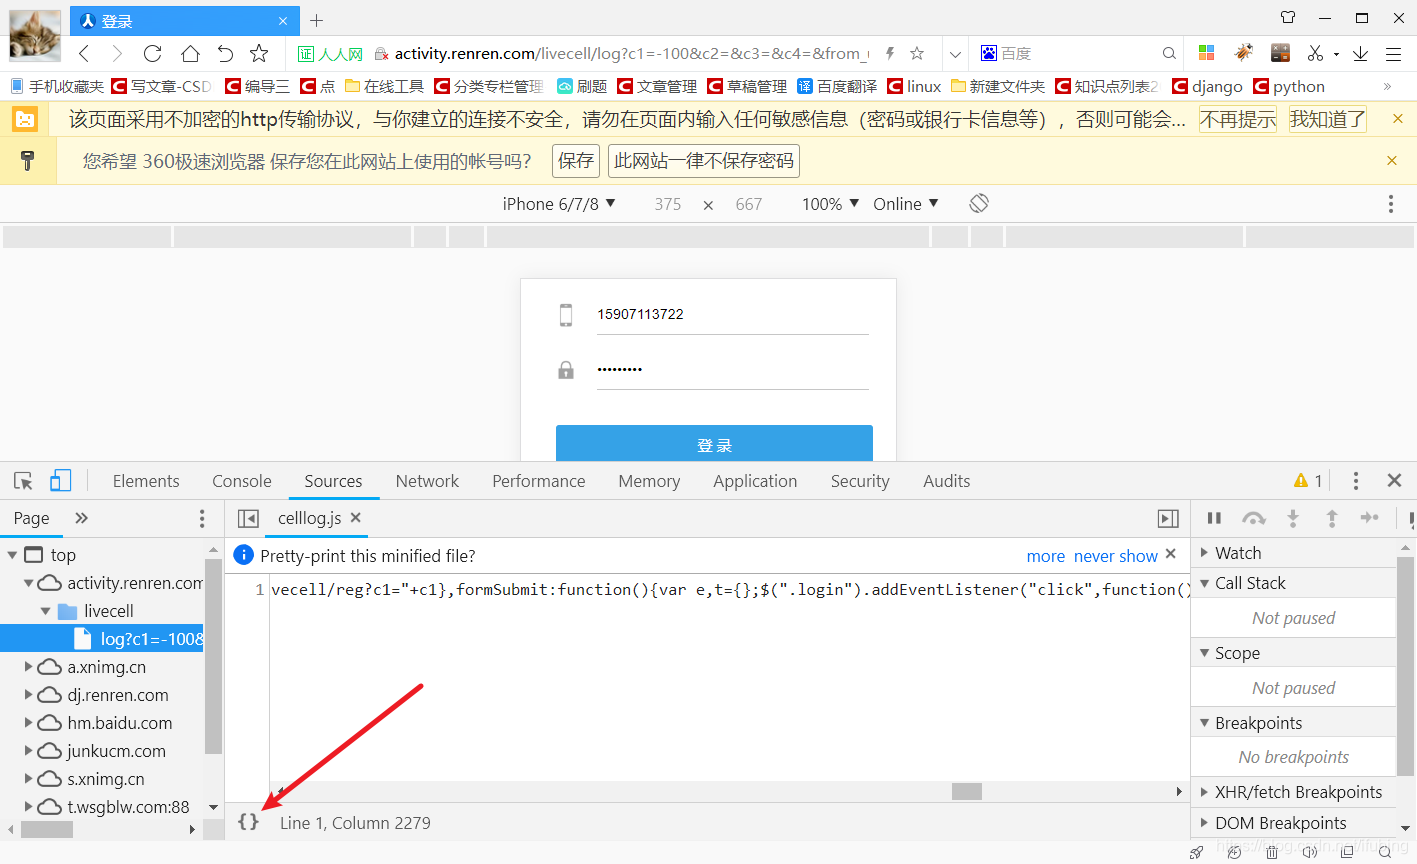Click the step over function button

pos(1253,518)
